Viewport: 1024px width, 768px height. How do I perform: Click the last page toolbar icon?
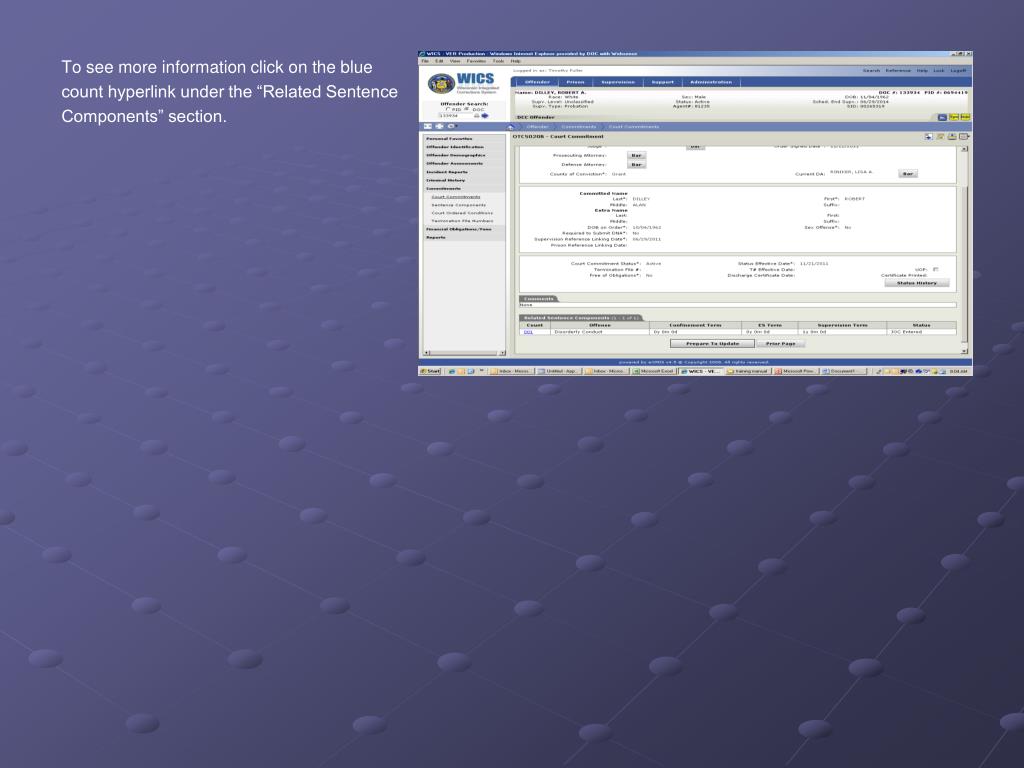pyautogui.click(x=964, y=136)
